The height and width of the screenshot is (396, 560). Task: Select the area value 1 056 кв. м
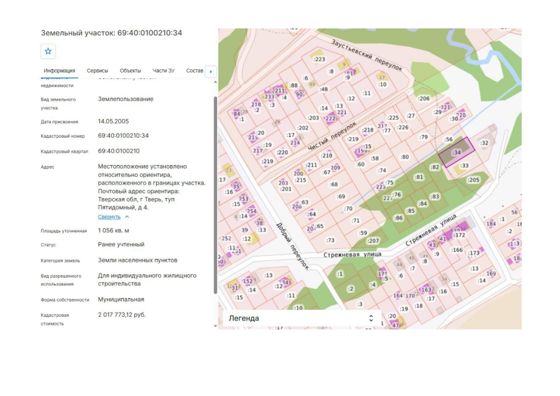coord(114,230)
